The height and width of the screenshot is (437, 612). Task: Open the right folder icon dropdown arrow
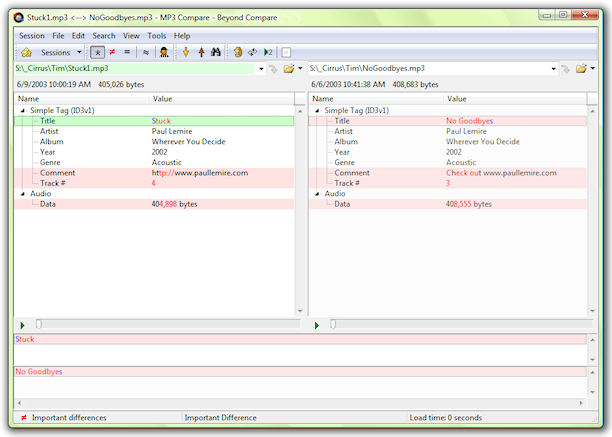592,68
